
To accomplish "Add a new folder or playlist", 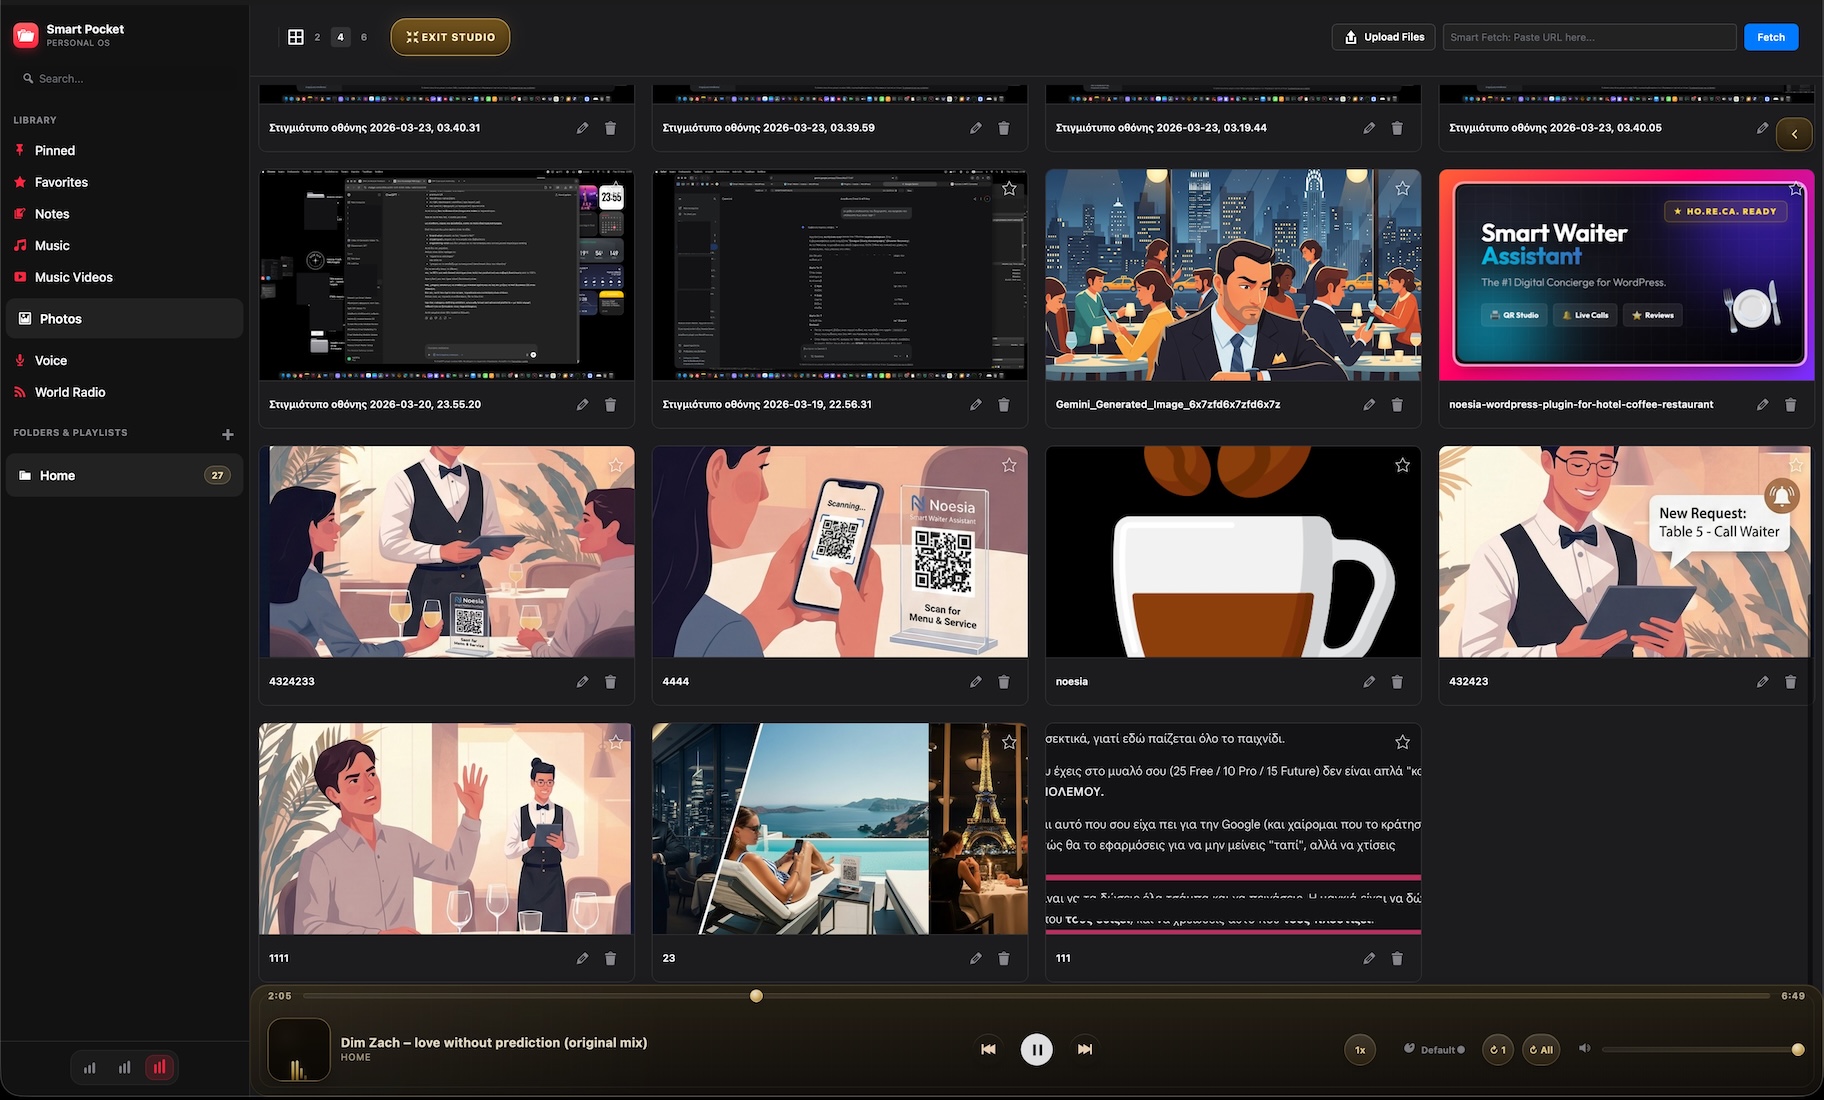I will click(228, 434).
